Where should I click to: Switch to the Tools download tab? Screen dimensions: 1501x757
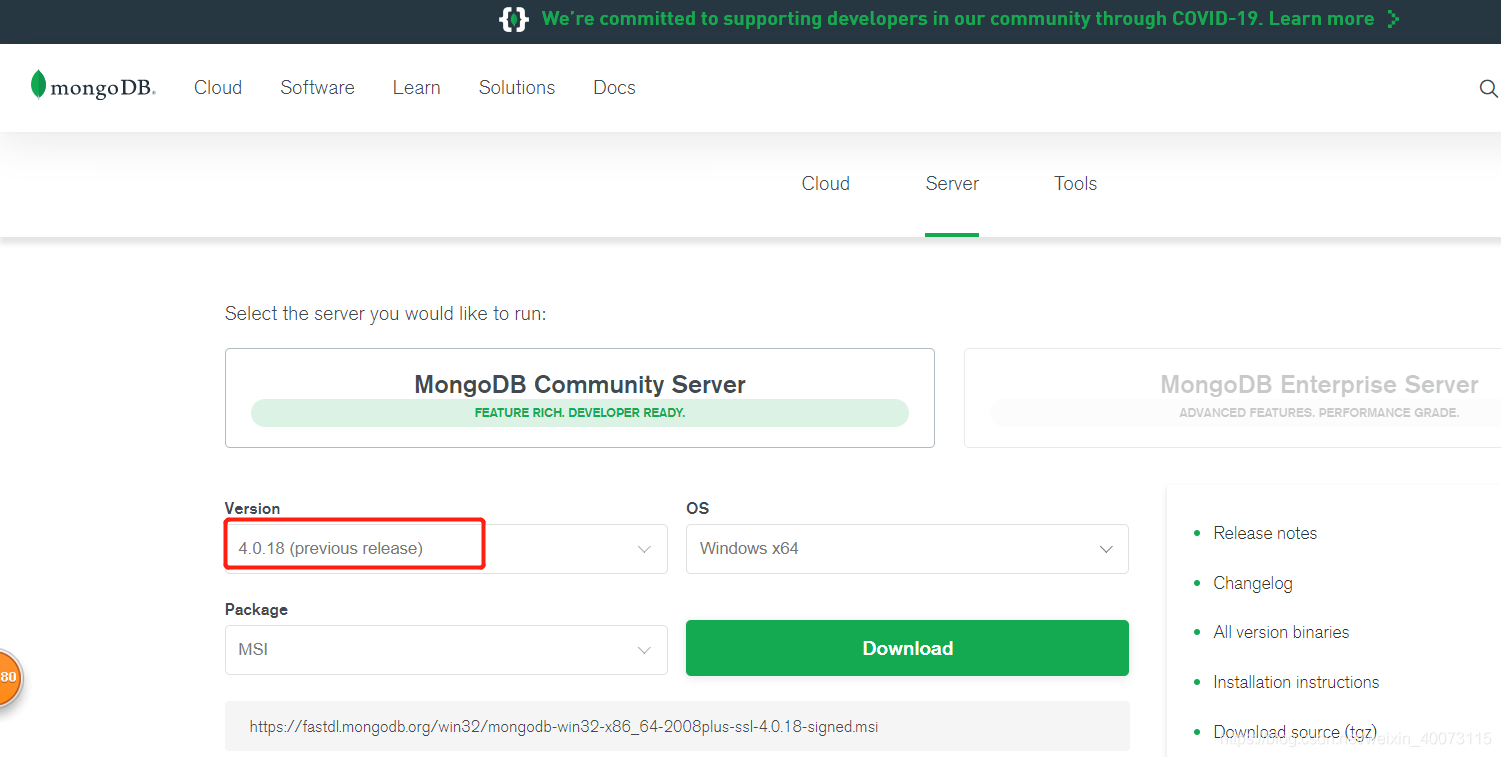click(1076, 184)
